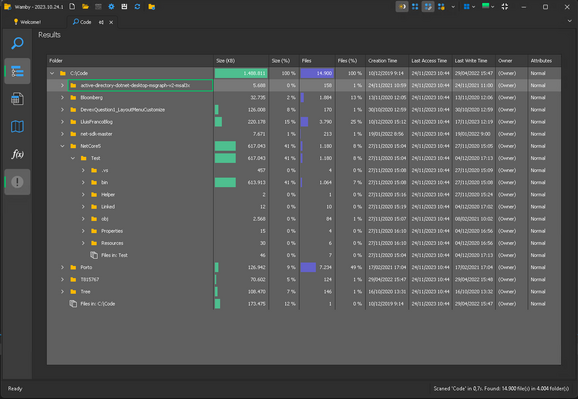Select the tree list view sidebar icon
Viewport: 578px width, 399px height.
point(17,71)
